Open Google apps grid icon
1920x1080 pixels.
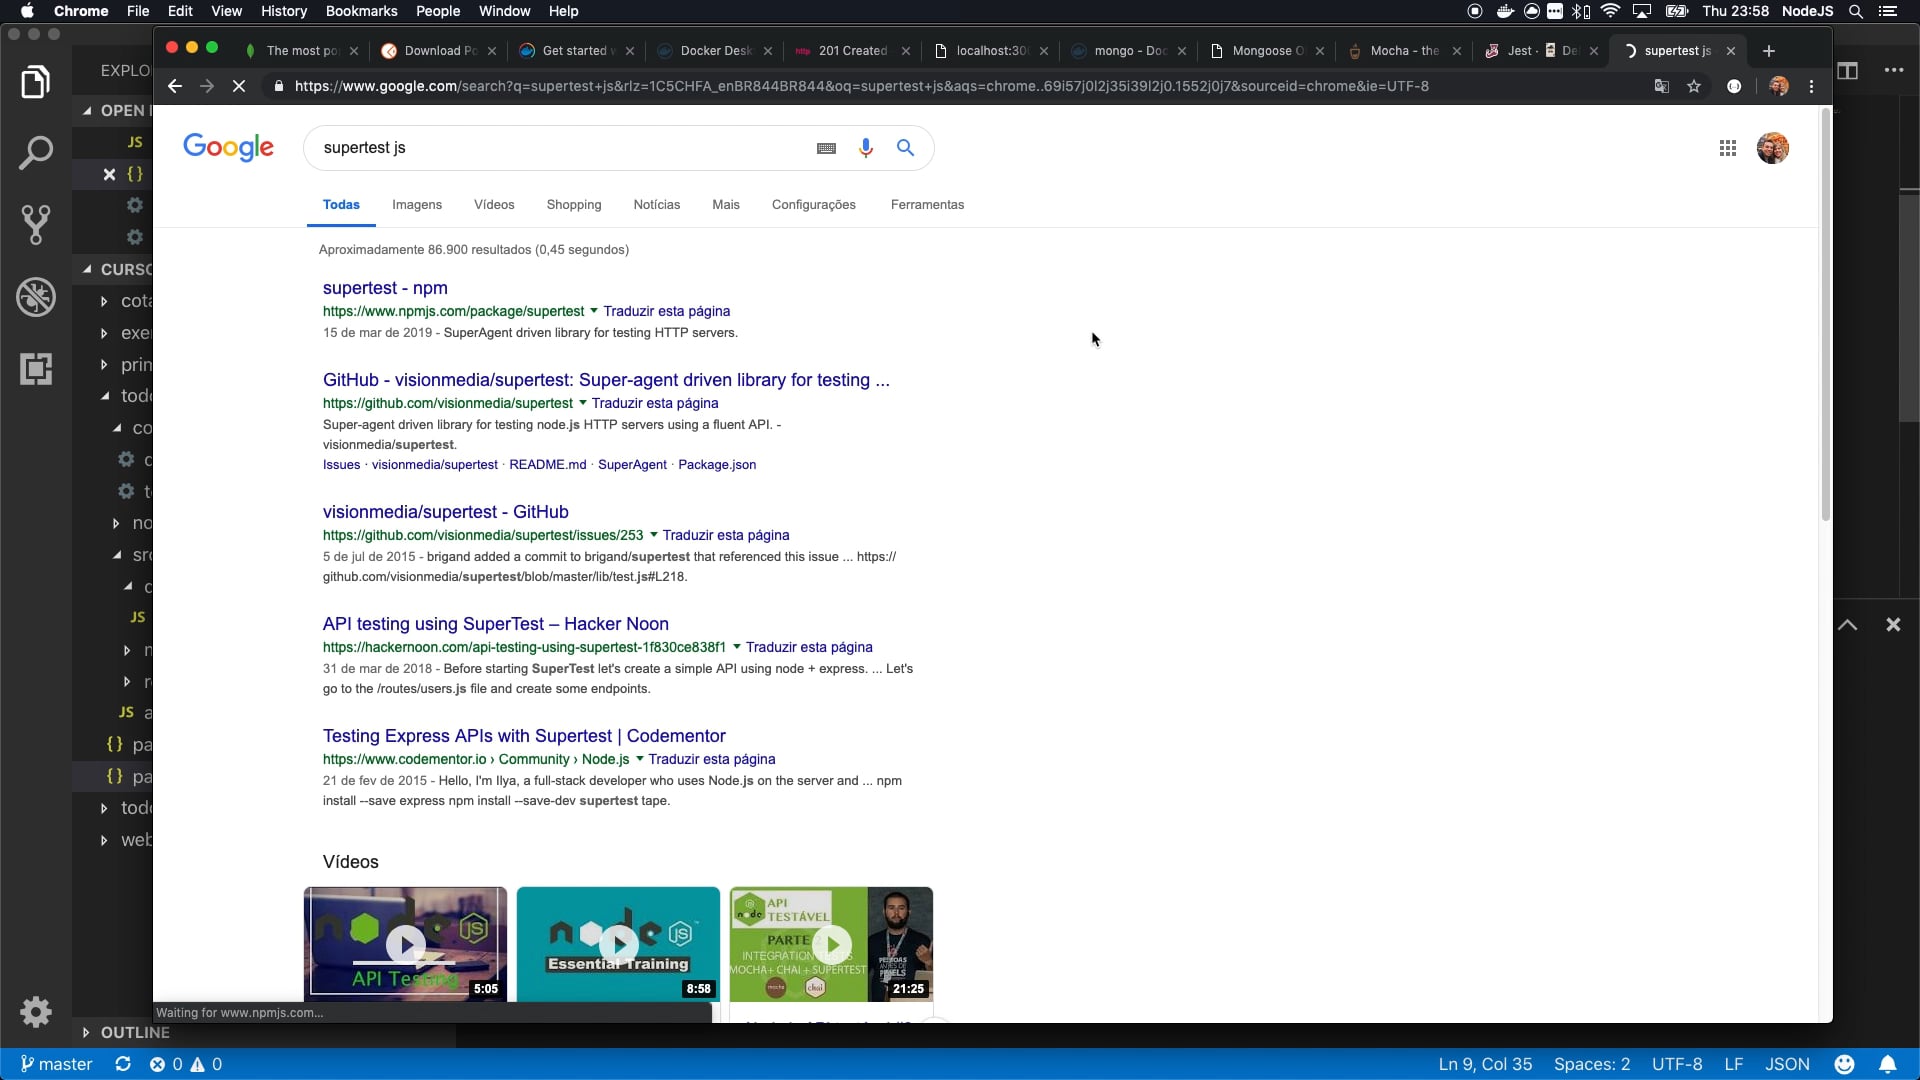point(1727,148)
